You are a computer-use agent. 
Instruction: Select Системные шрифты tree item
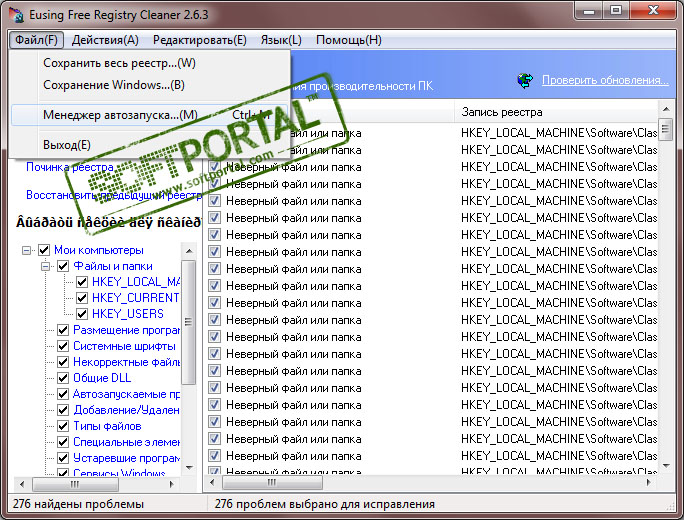(124, 346)
